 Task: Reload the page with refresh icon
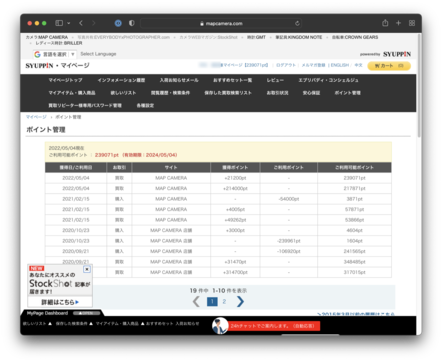pyautogui.click(x=297, y=23)
